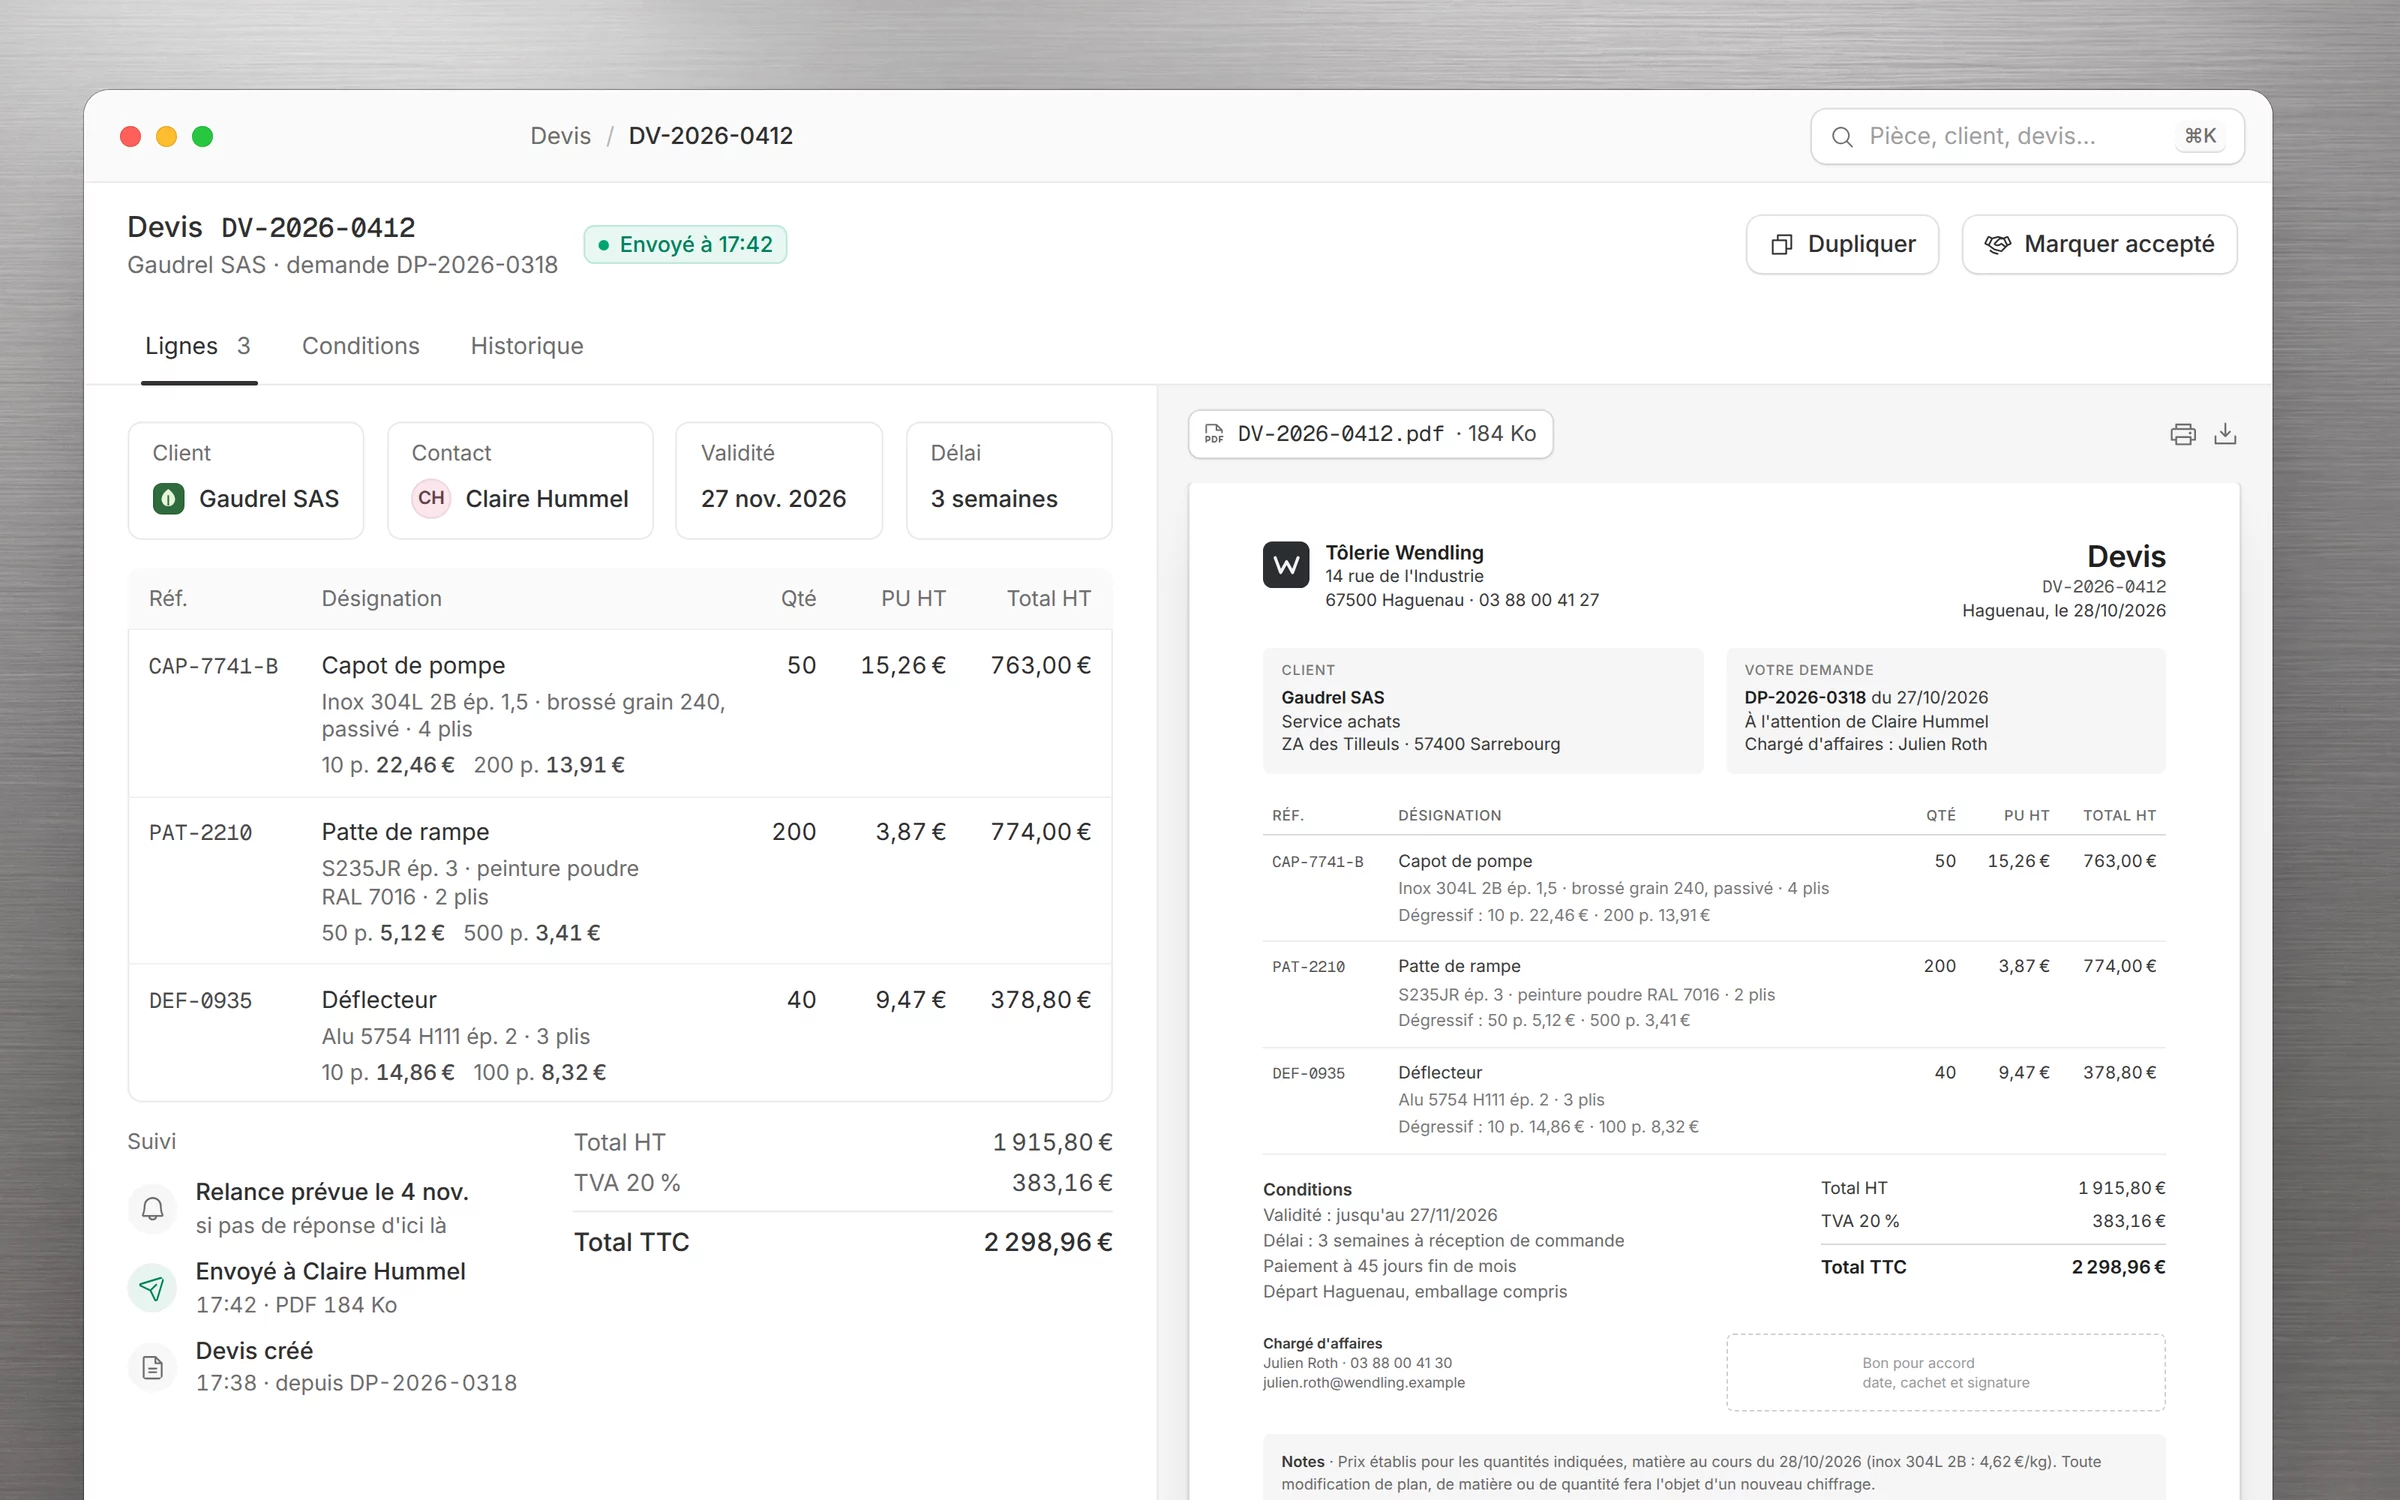Click the Dupliquer button
The height and width of the screenshot is (1500, 2400).
pos(1842,244)
